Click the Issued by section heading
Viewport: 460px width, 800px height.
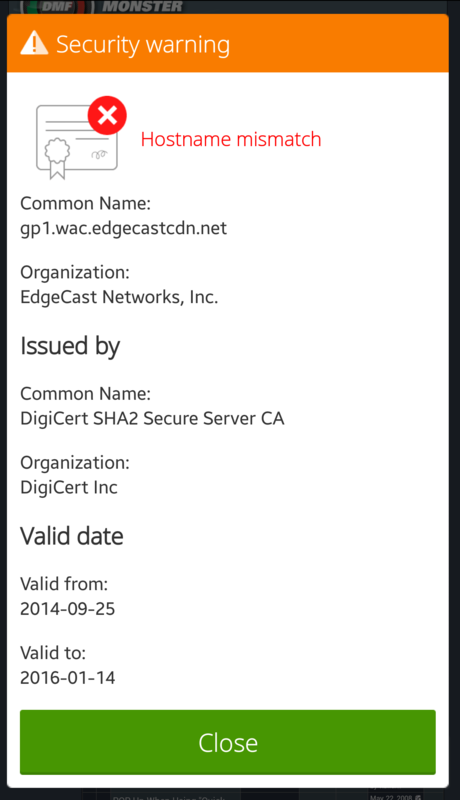[x=70, y=346]
